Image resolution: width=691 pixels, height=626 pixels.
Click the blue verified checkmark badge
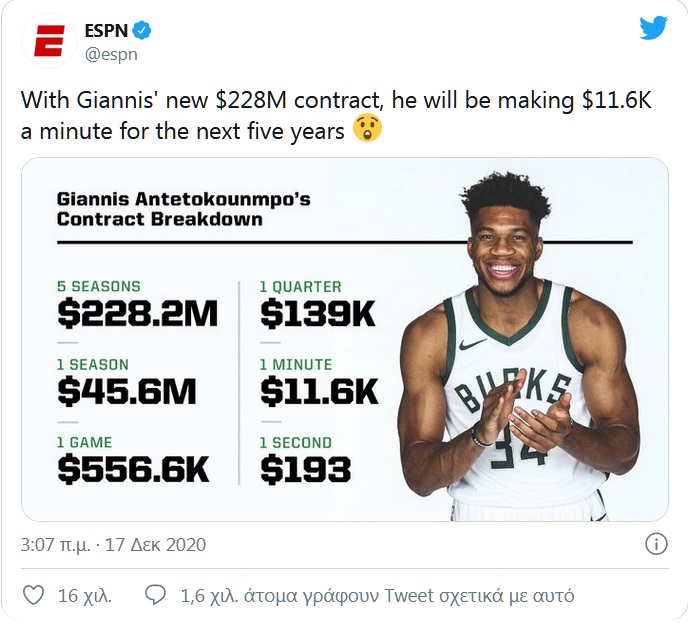point(142,30)
